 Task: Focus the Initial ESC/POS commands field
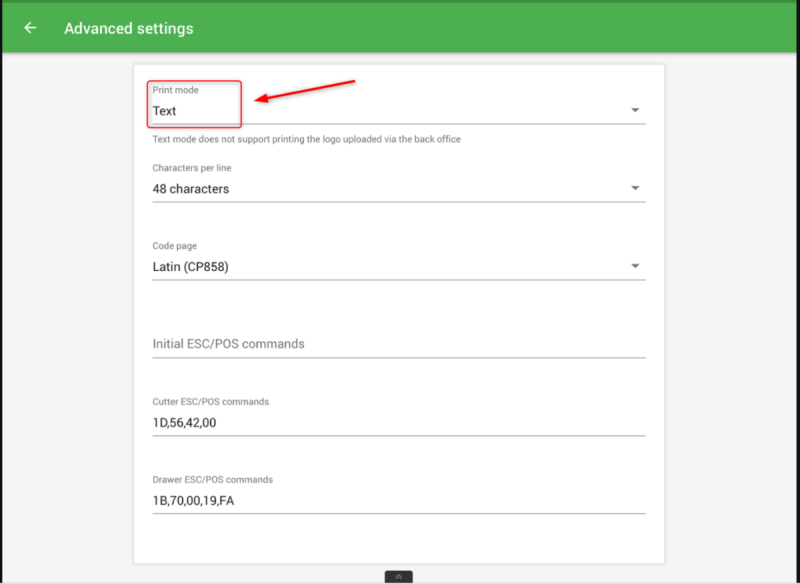[x=398, y=344]
